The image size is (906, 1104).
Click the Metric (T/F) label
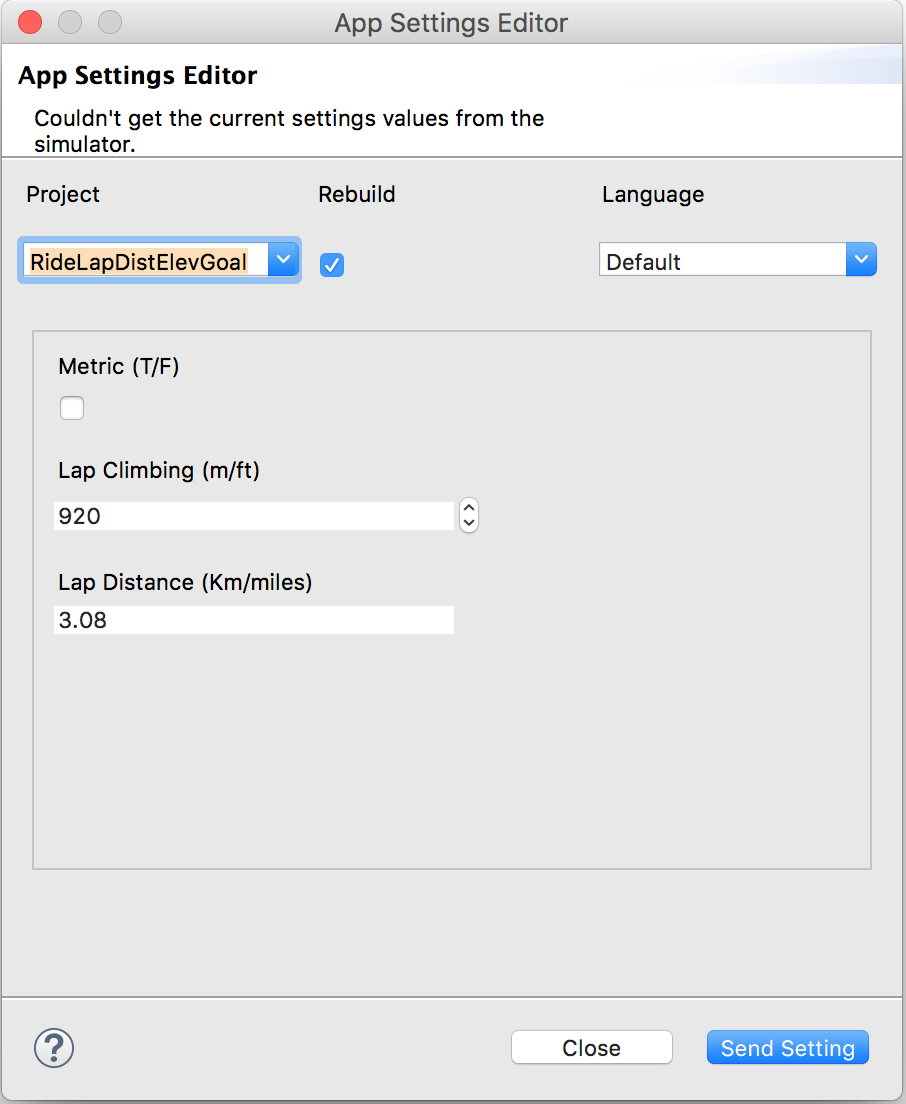coord(119,367)
